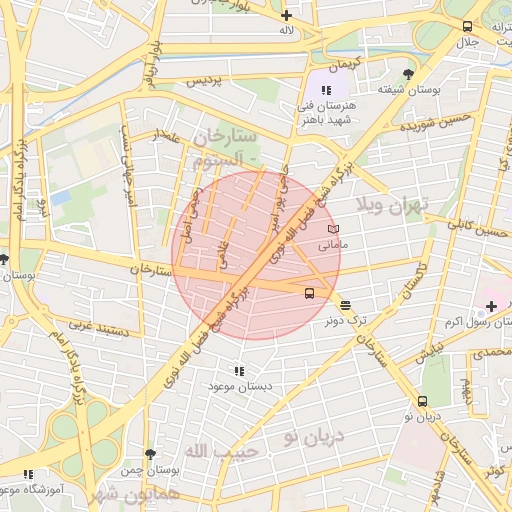The height and width of the screenshot is (512, 512).
Task: Click the حسین شوریده street label
Action: click(x=435, y=122)
